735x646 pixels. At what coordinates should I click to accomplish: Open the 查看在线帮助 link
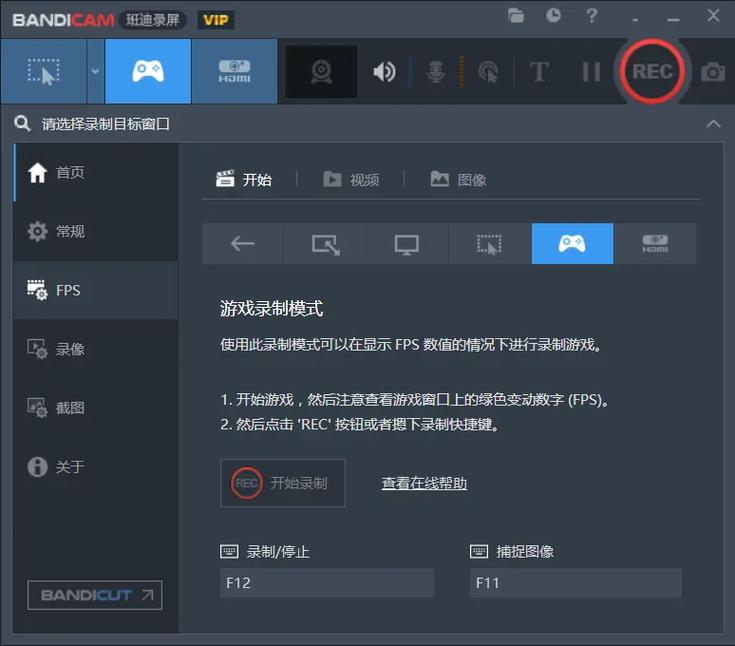click(x=424, y=484)
